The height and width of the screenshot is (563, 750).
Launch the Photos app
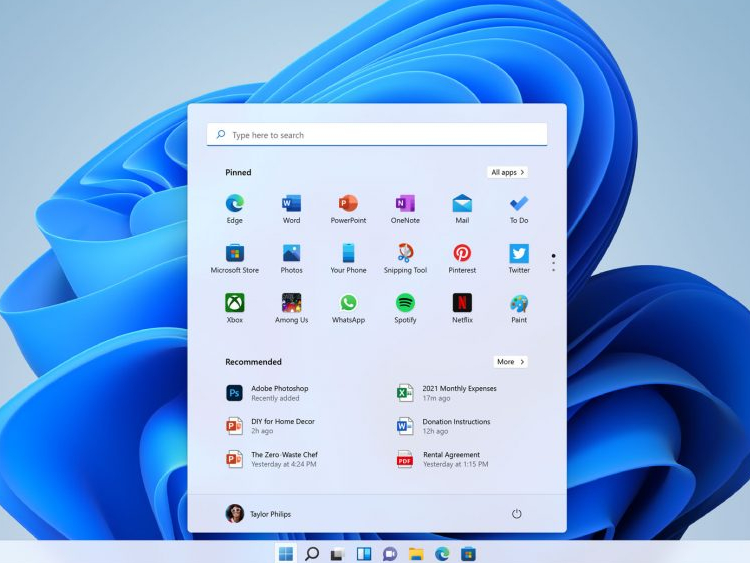(x=291, y=259)
